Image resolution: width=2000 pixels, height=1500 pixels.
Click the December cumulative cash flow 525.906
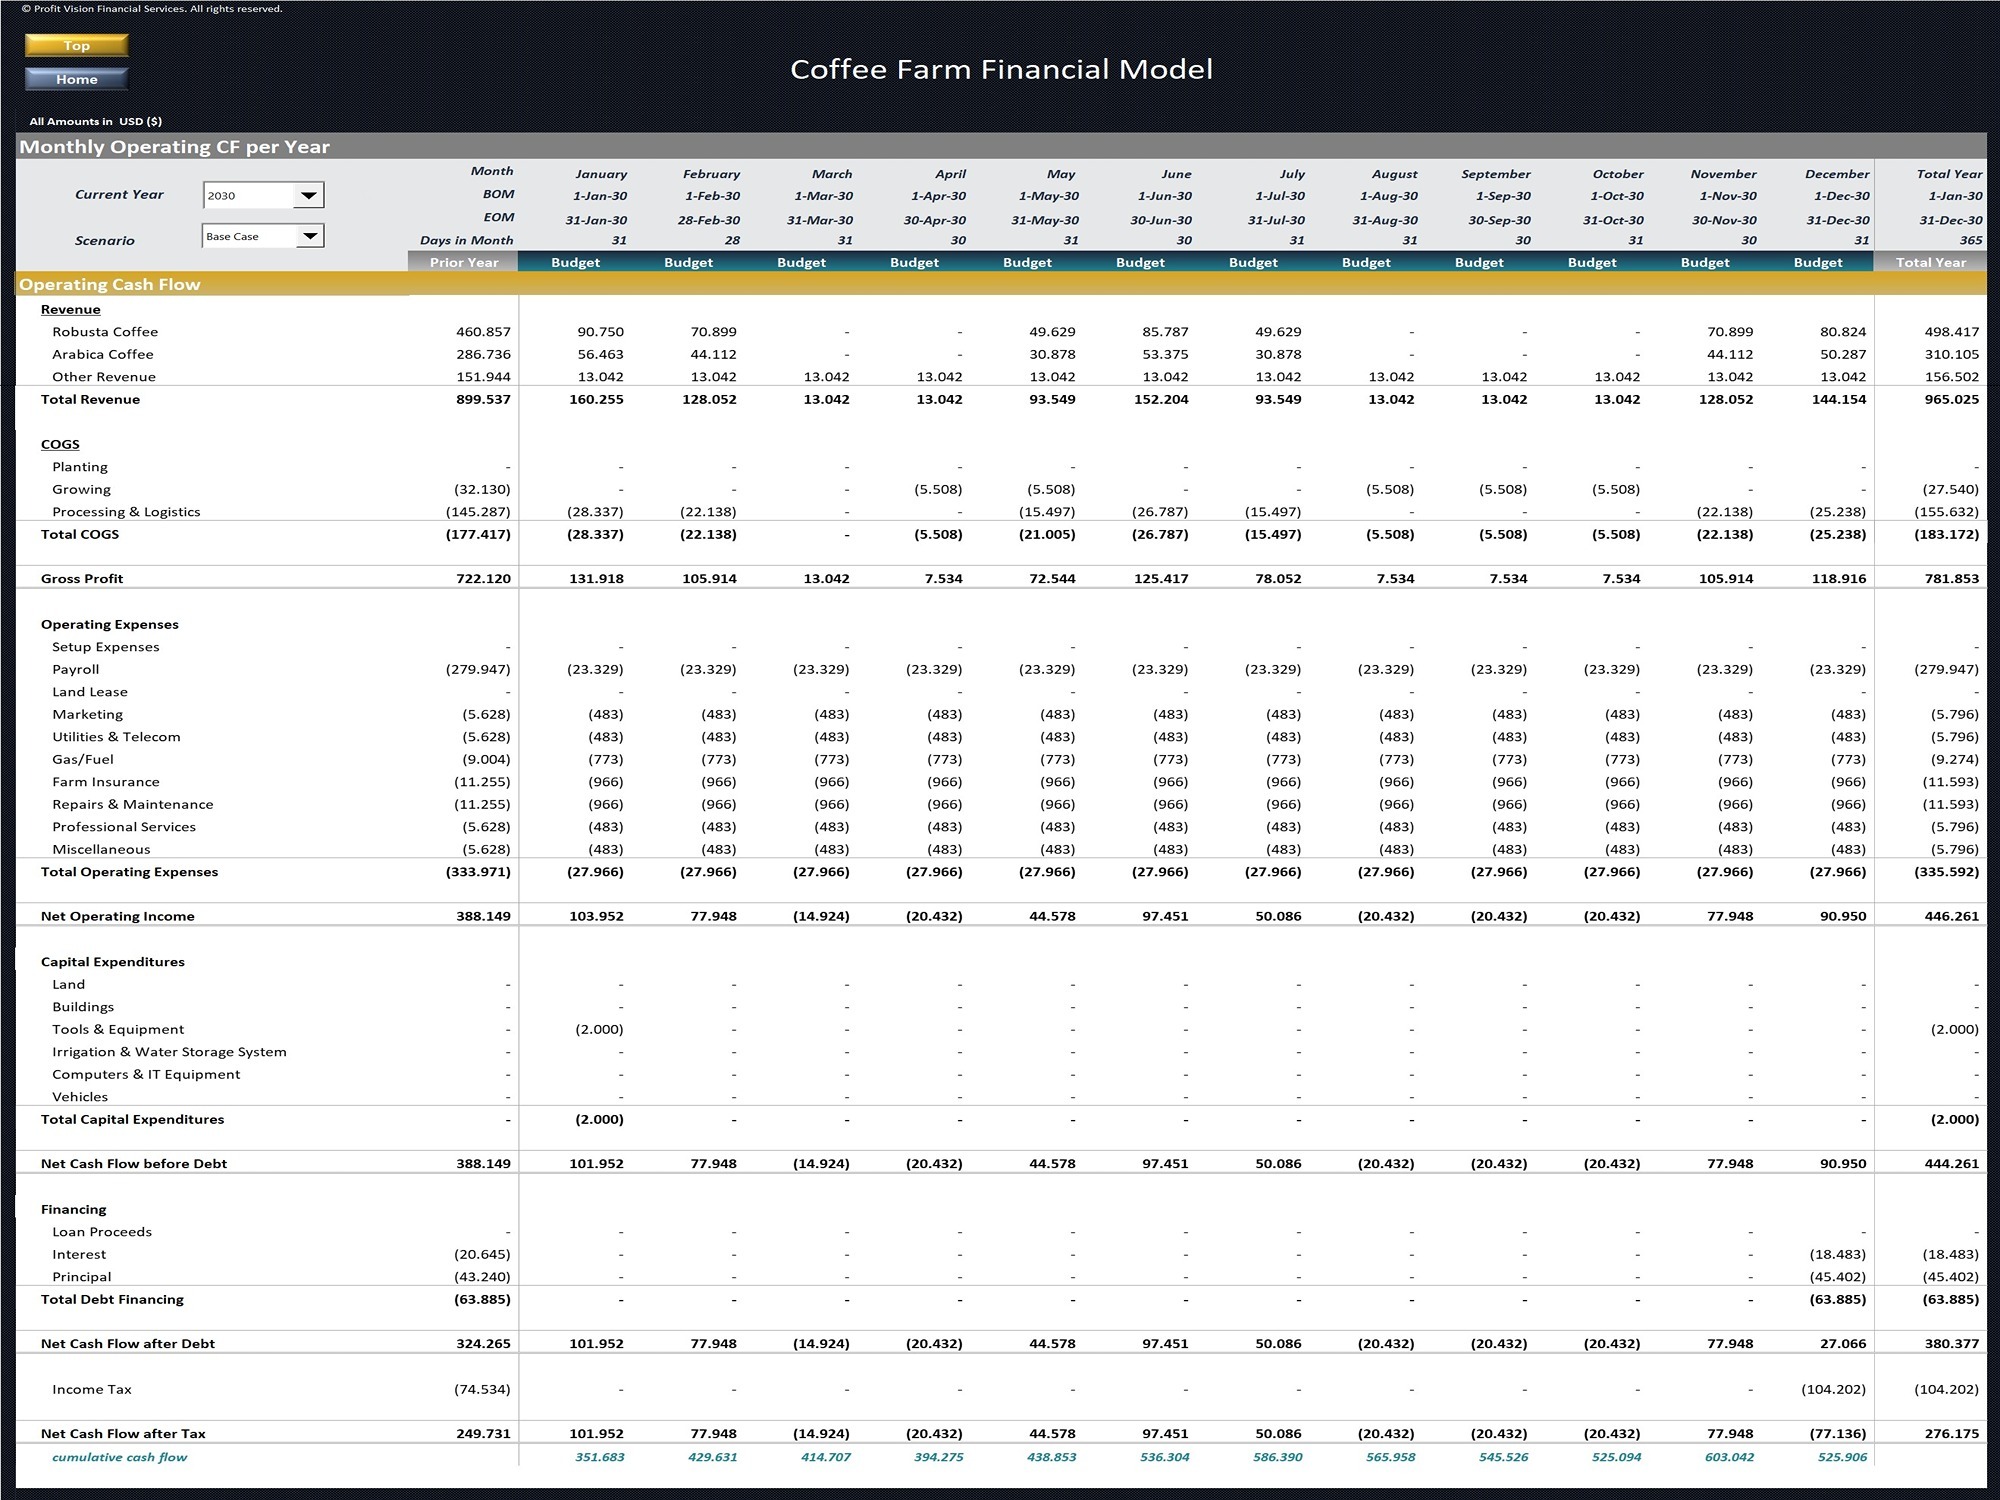click(1842, 1457)
